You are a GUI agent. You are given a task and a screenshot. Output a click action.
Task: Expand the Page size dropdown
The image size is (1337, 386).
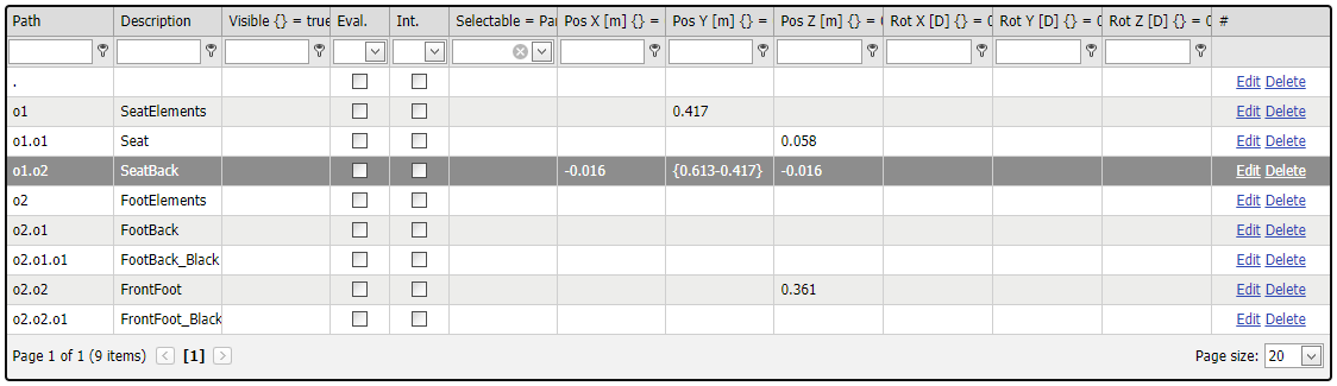tap(1311, 356)
